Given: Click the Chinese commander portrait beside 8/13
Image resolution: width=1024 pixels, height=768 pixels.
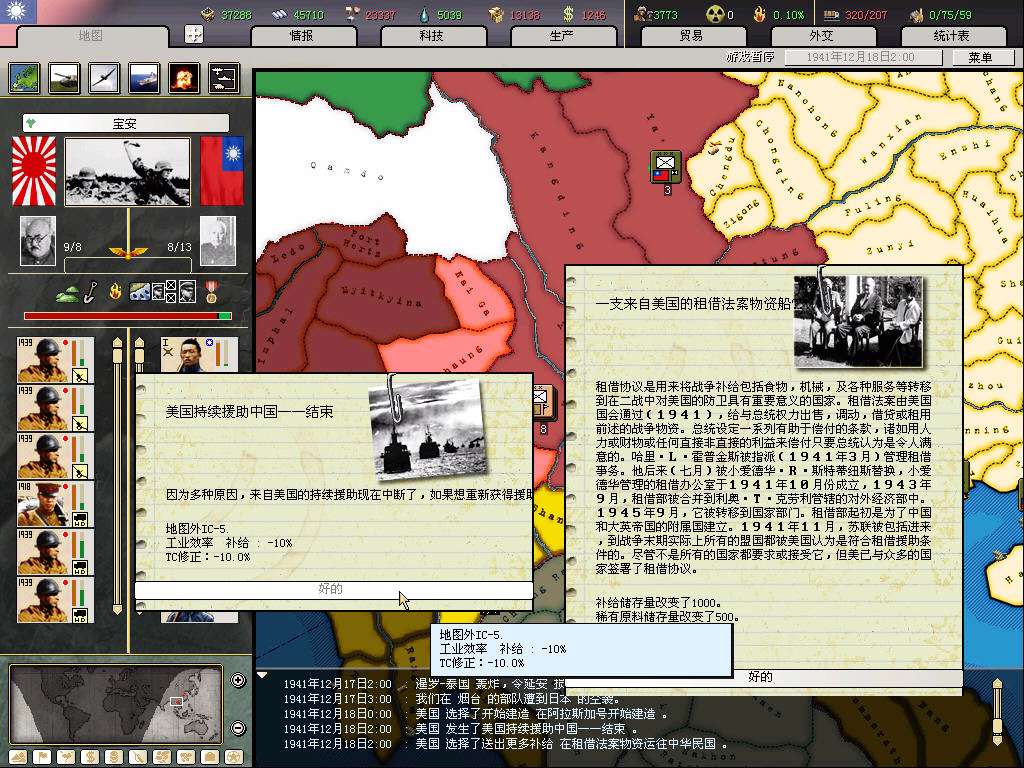Looking at the screenshot, I should [x=217, y=241].
